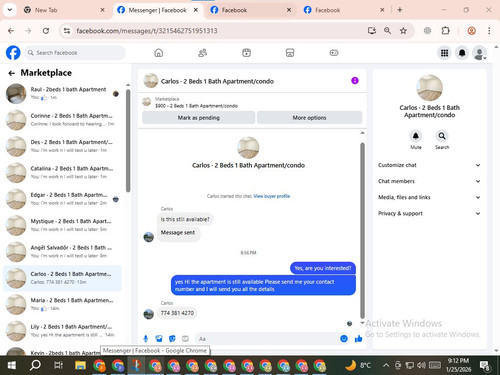Attach a photo with the image icon
This screenshot has width=500, height=375.
[x=159, y=339]
